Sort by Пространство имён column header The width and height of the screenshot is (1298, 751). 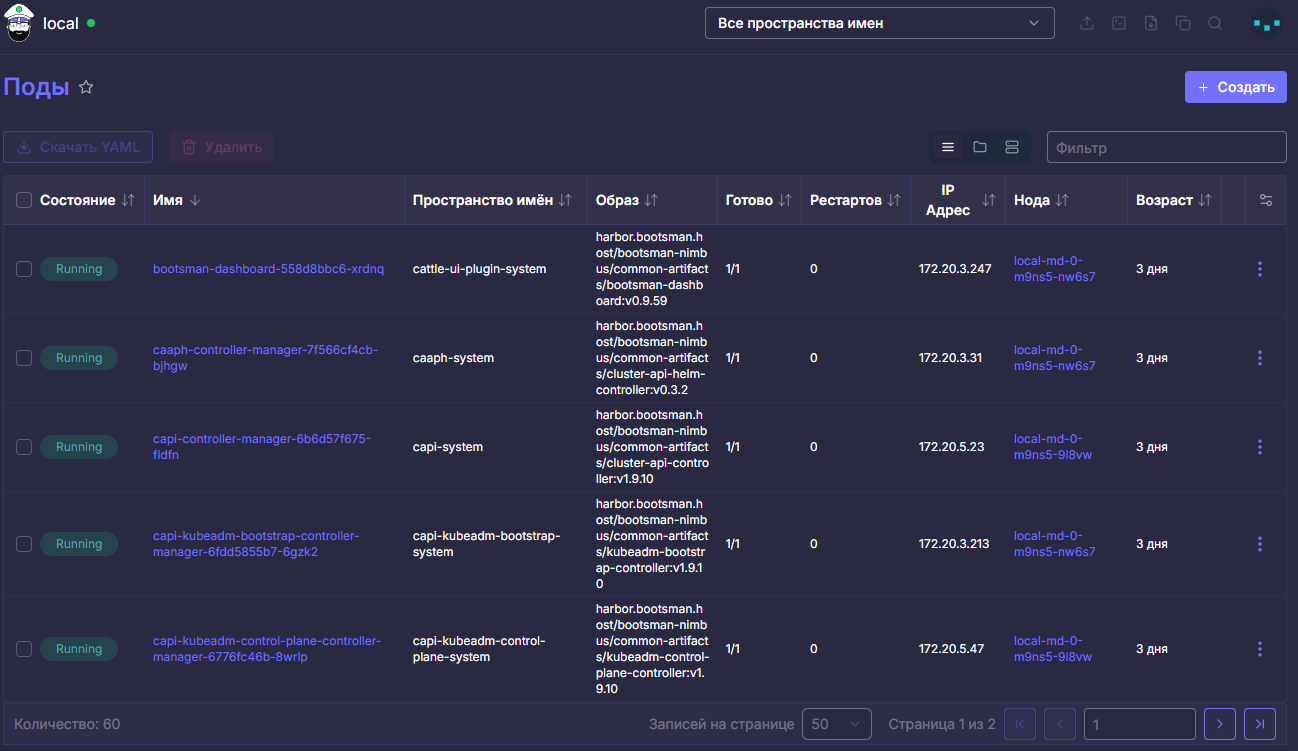tap(492, 200)
